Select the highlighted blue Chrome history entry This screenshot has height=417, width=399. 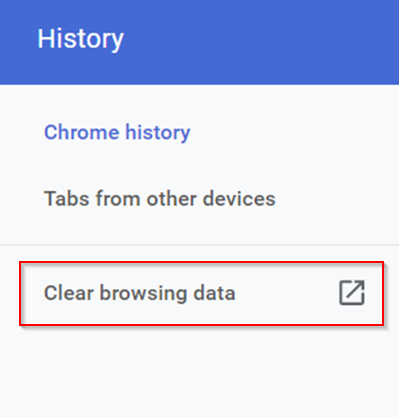117,132
